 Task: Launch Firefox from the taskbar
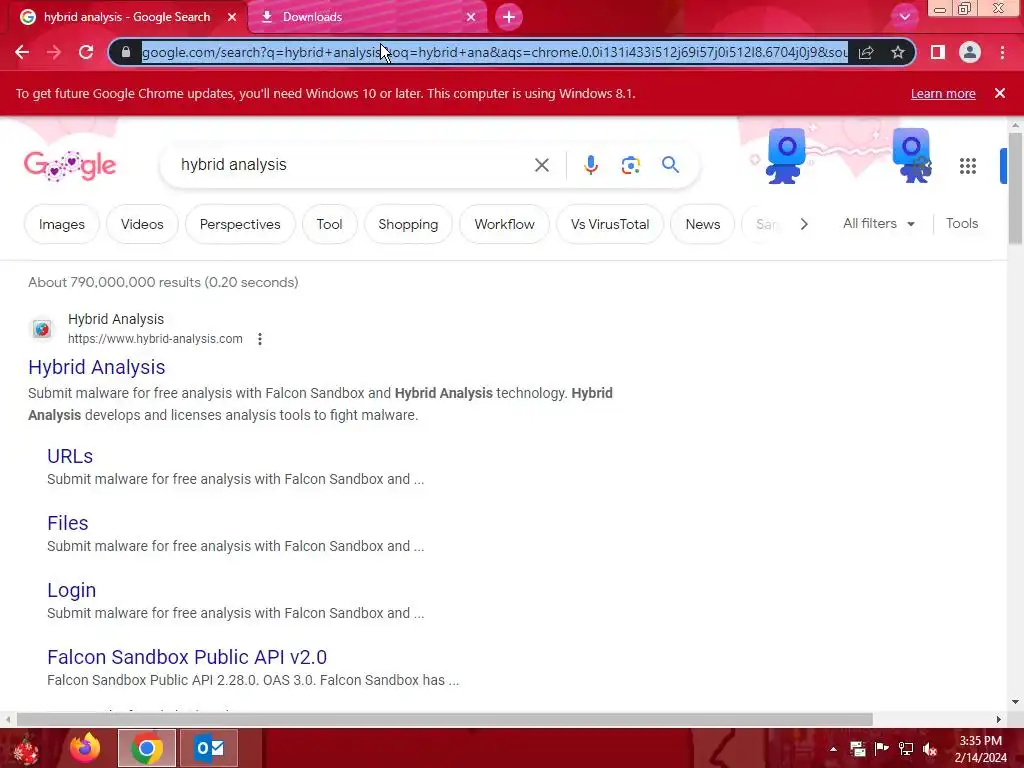point(85,748)
